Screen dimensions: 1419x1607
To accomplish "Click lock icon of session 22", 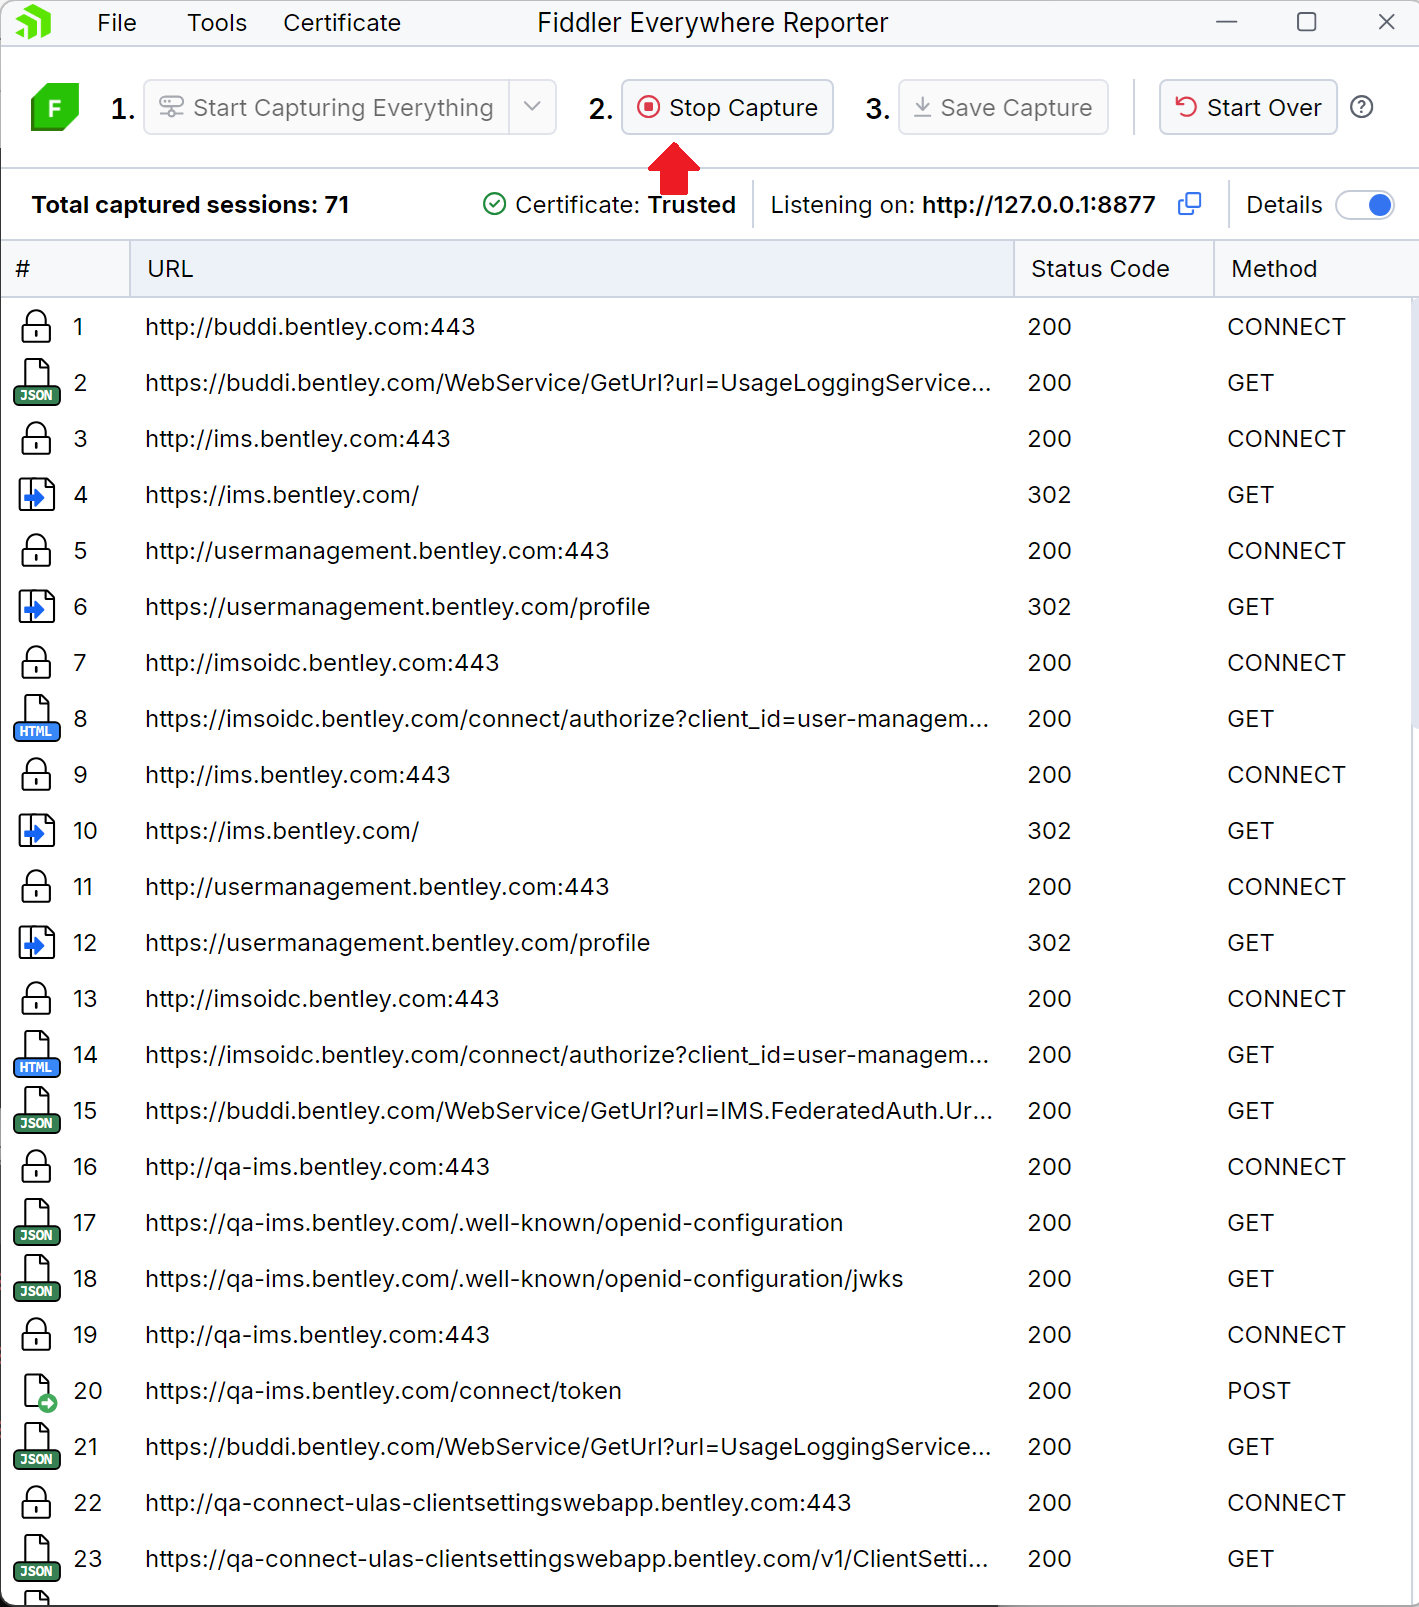I will click(x=37, y=1503).
